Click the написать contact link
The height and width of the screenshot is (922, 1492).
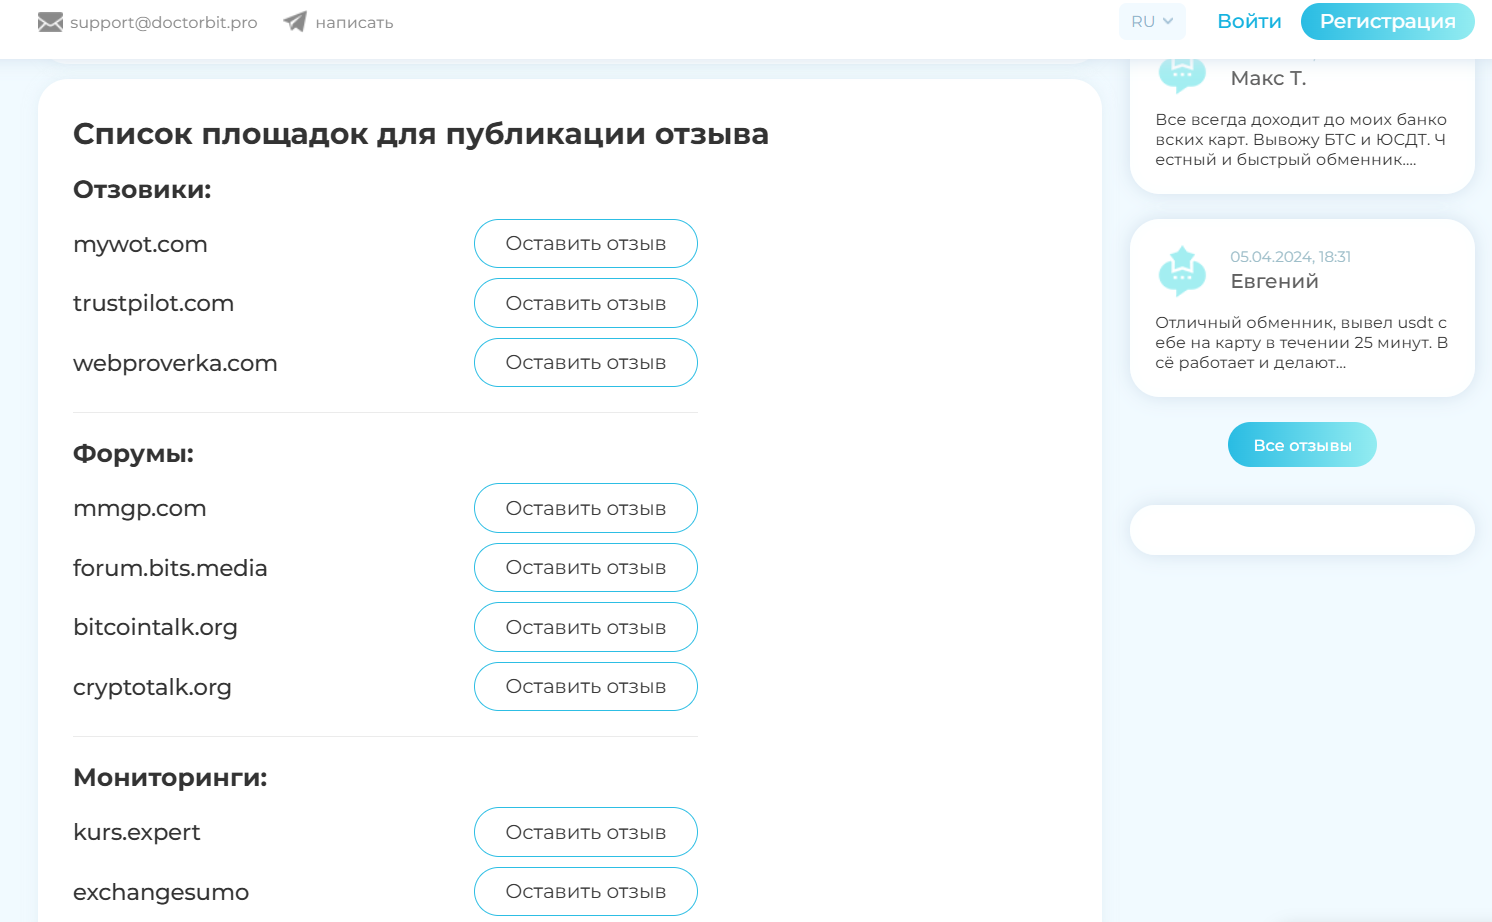[354, 22]
